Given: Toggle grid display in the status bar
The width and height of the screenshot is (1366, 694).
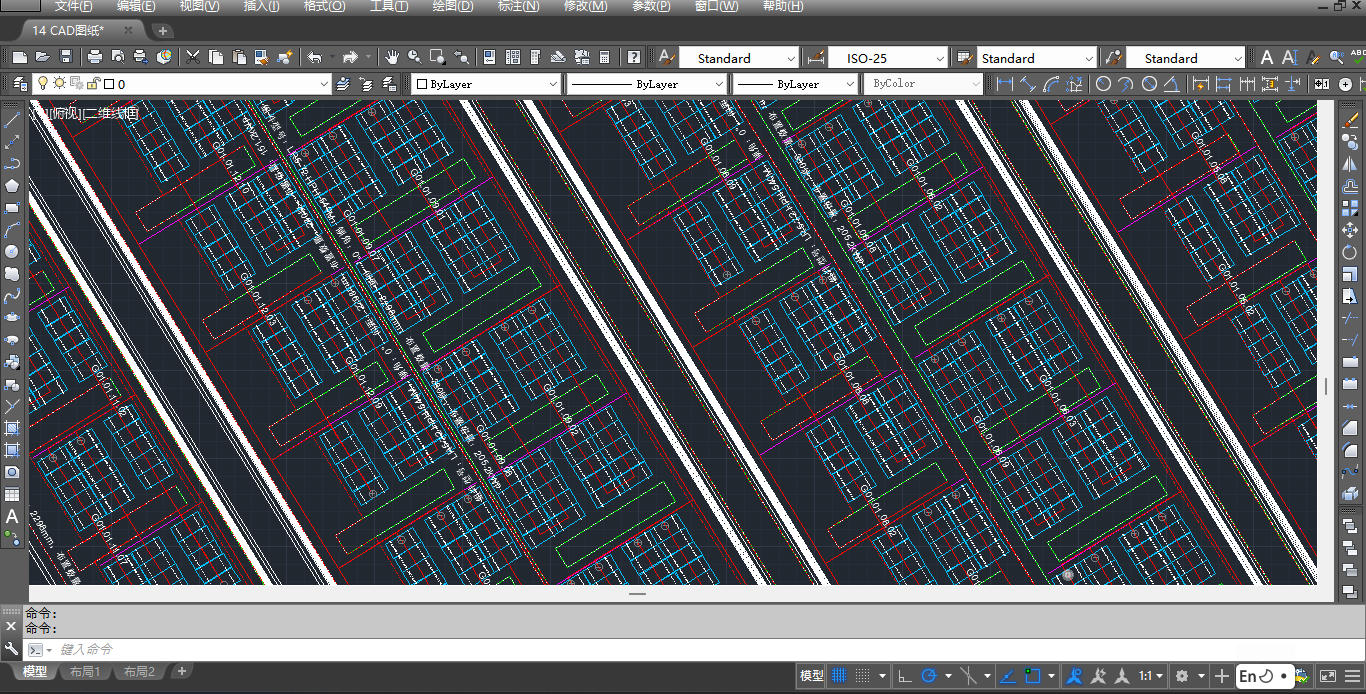Looking at the screenshot, I should click(839, 676).
